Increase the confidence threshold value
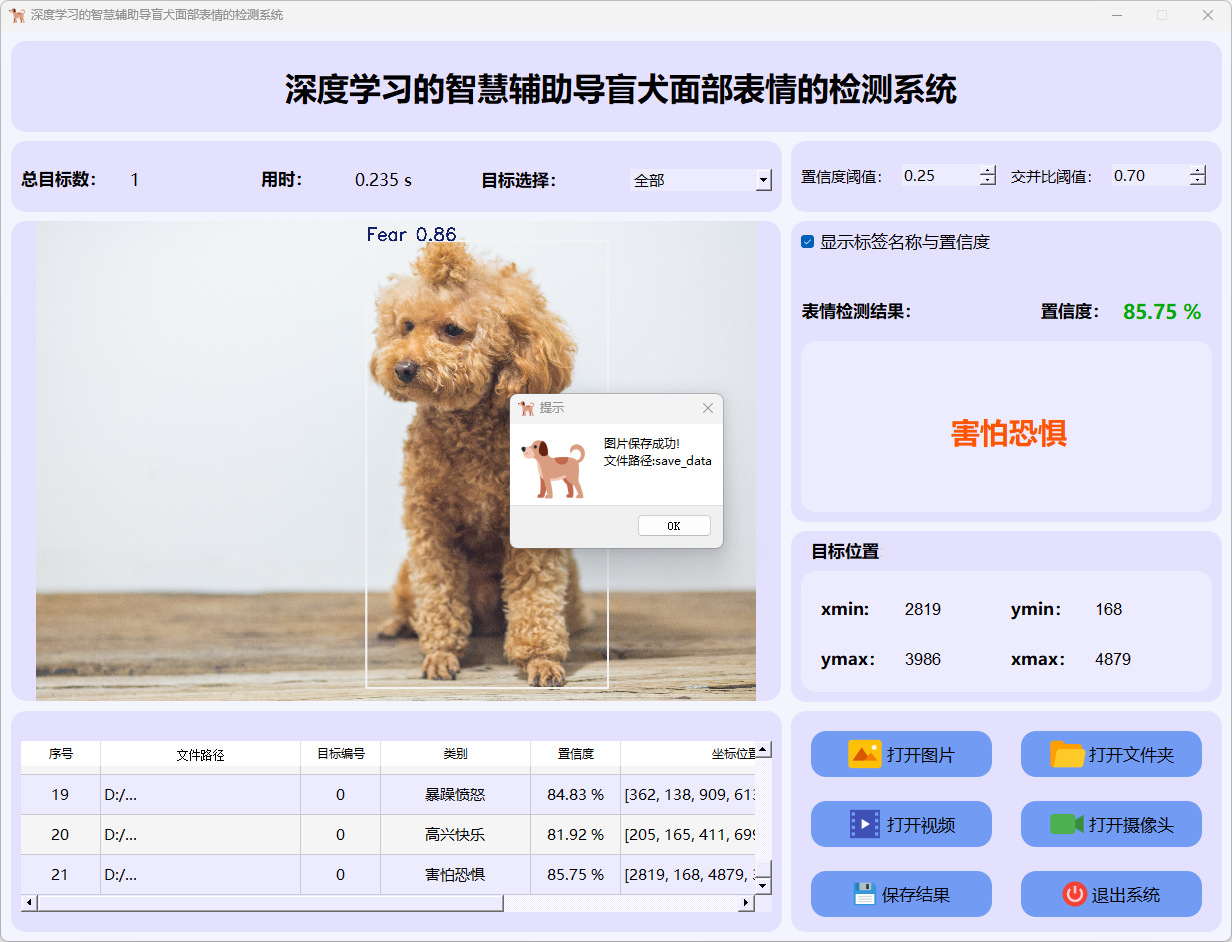The width and height of the screenshot is (1232, 942). coord(988,170)
